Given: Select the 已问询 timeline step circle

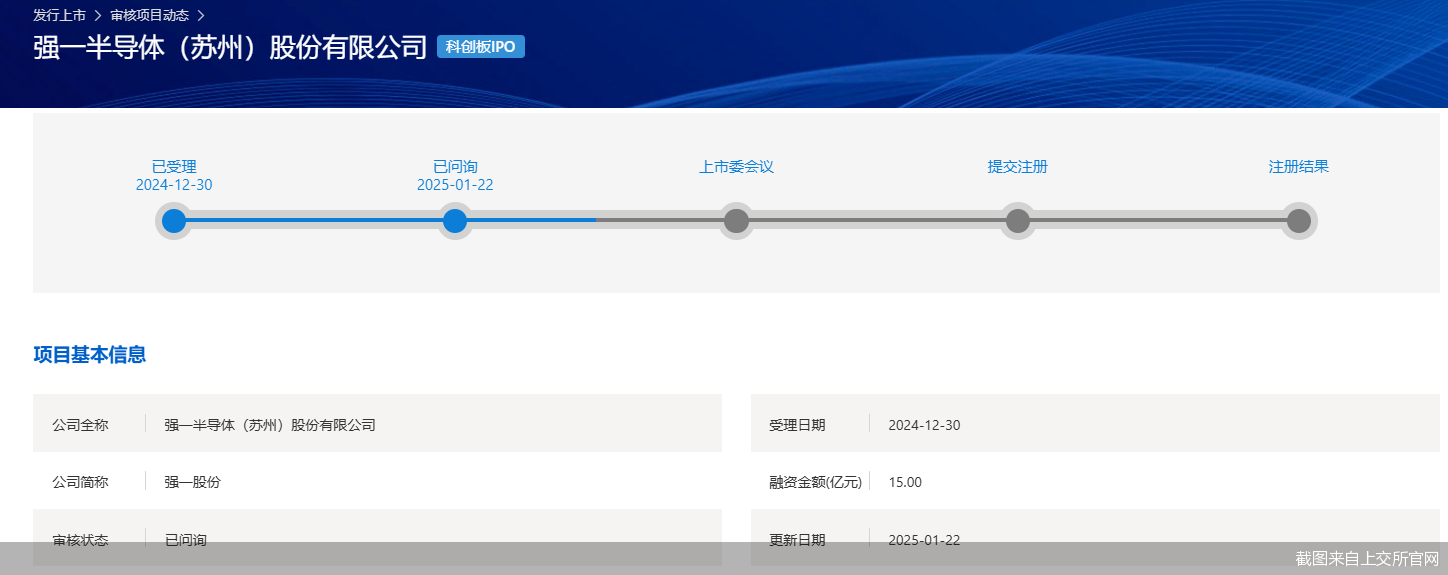Looking at the screenshot, I should click(x=455, y=220).
